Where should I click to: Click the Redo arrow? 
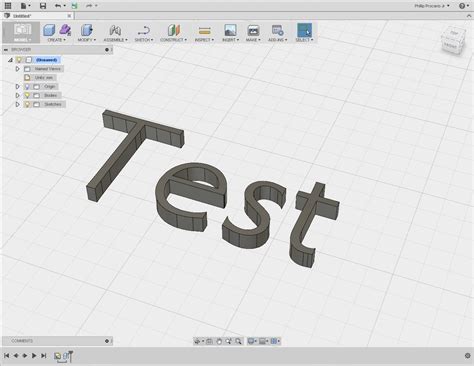coord(89,6)
